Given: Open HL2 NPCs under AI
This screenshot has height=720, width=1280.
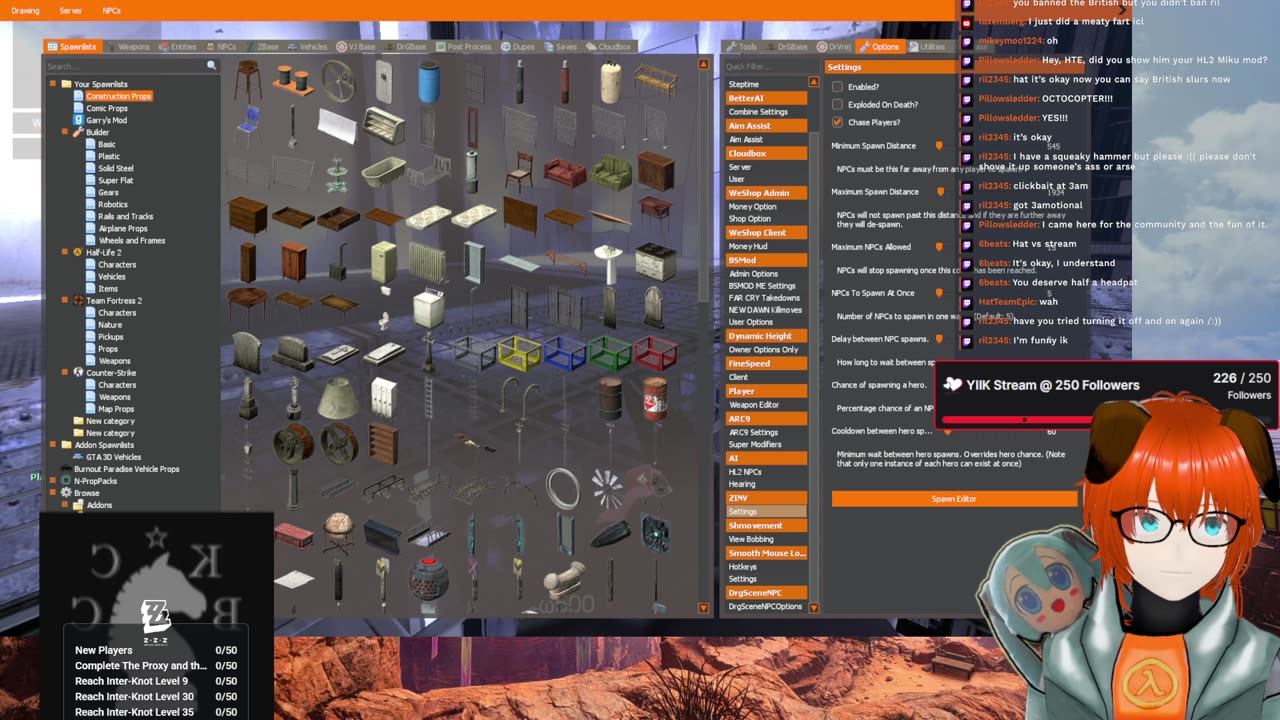Looking at the screenshot, I should (x=745, y=472).
